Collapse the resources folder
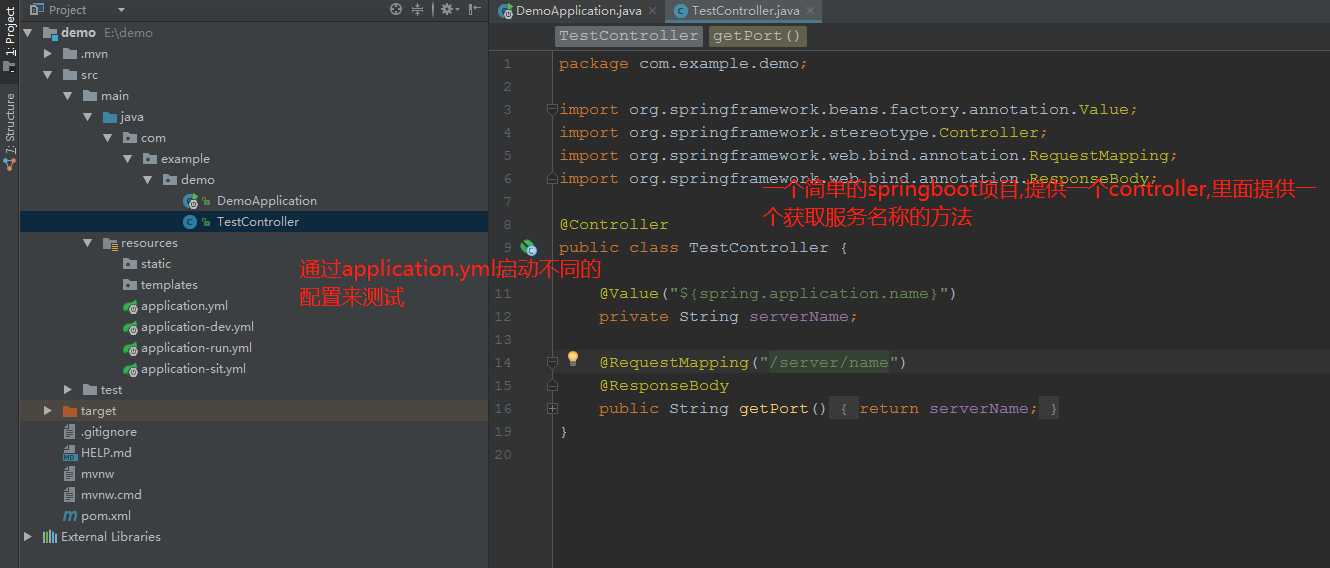The height and width of the screenshot is (568, 1330). click(87, 242)
